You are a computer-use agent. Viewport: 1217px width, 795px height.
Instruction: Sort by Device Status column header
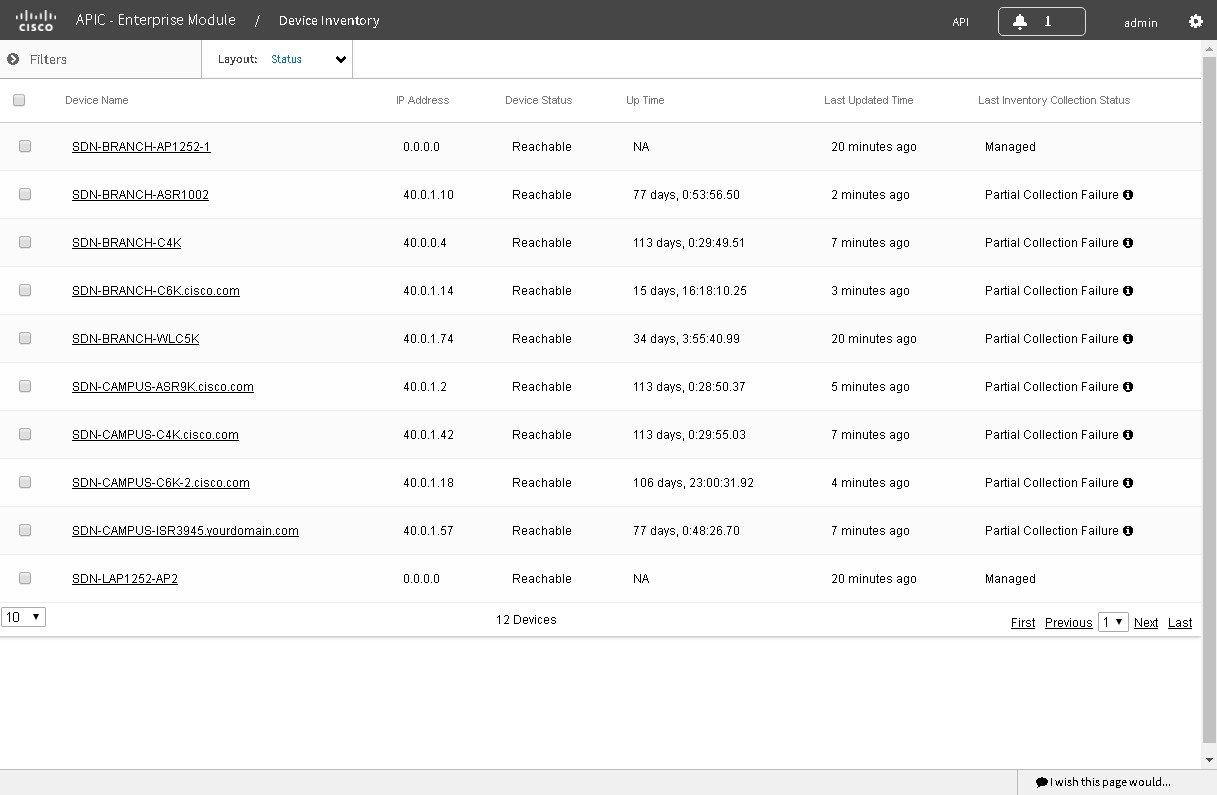coord(539,100)
